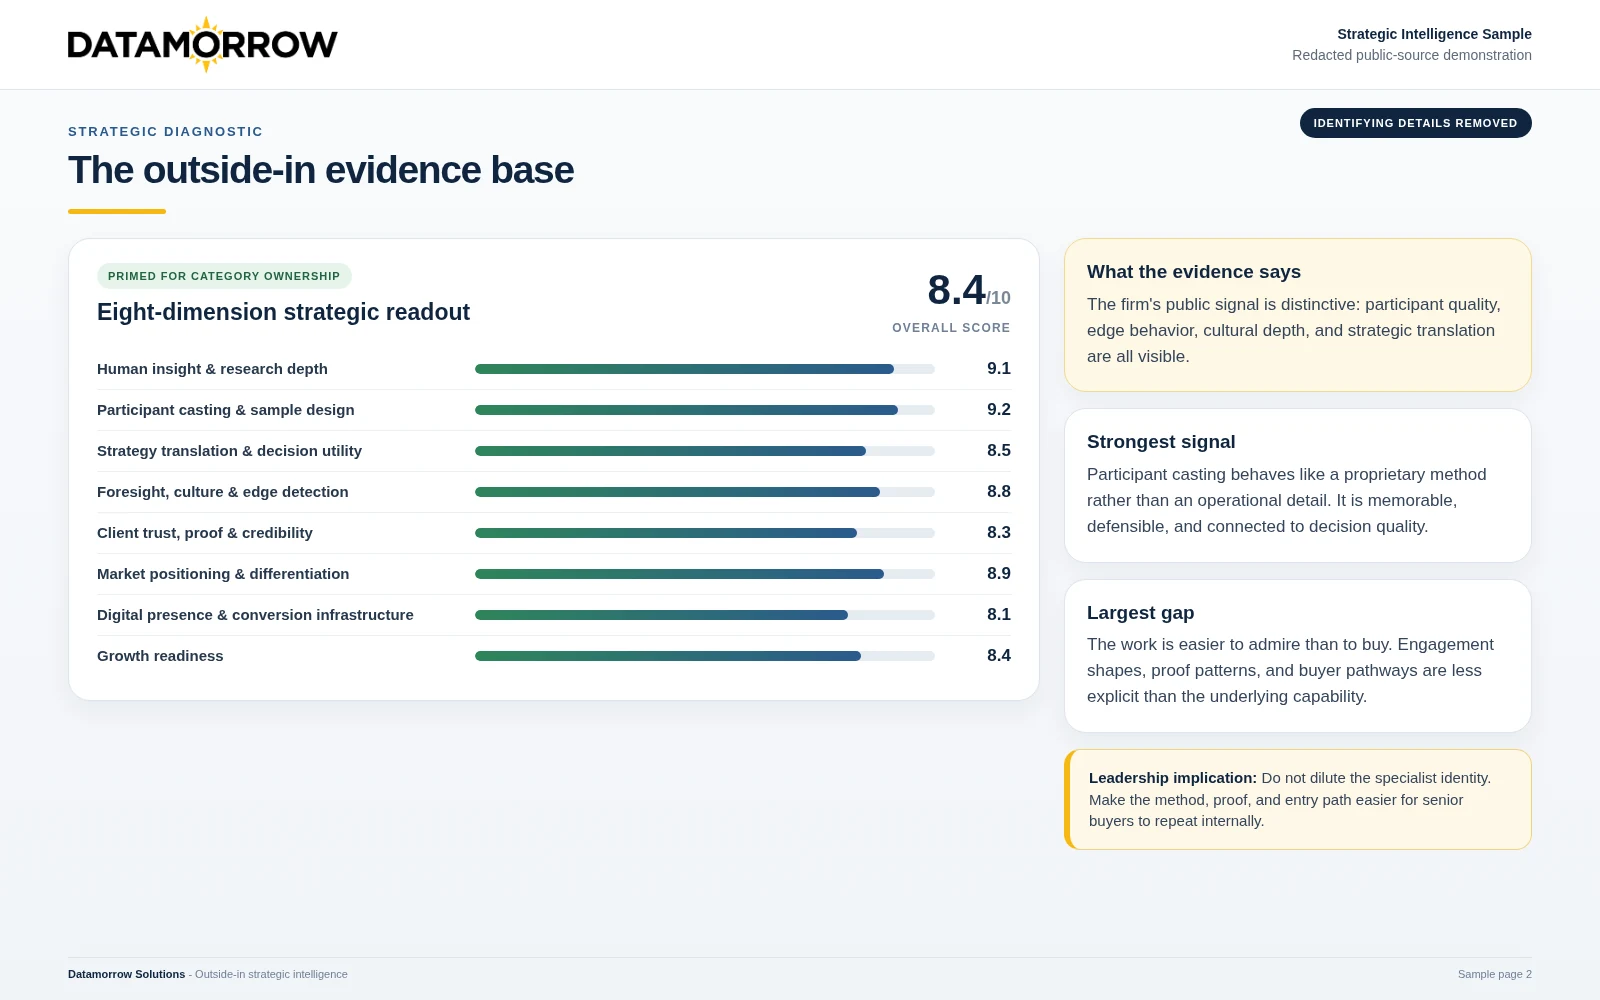Click the Client trust, proof & credibility bar

pyautogui.click(x=704, y=533)
